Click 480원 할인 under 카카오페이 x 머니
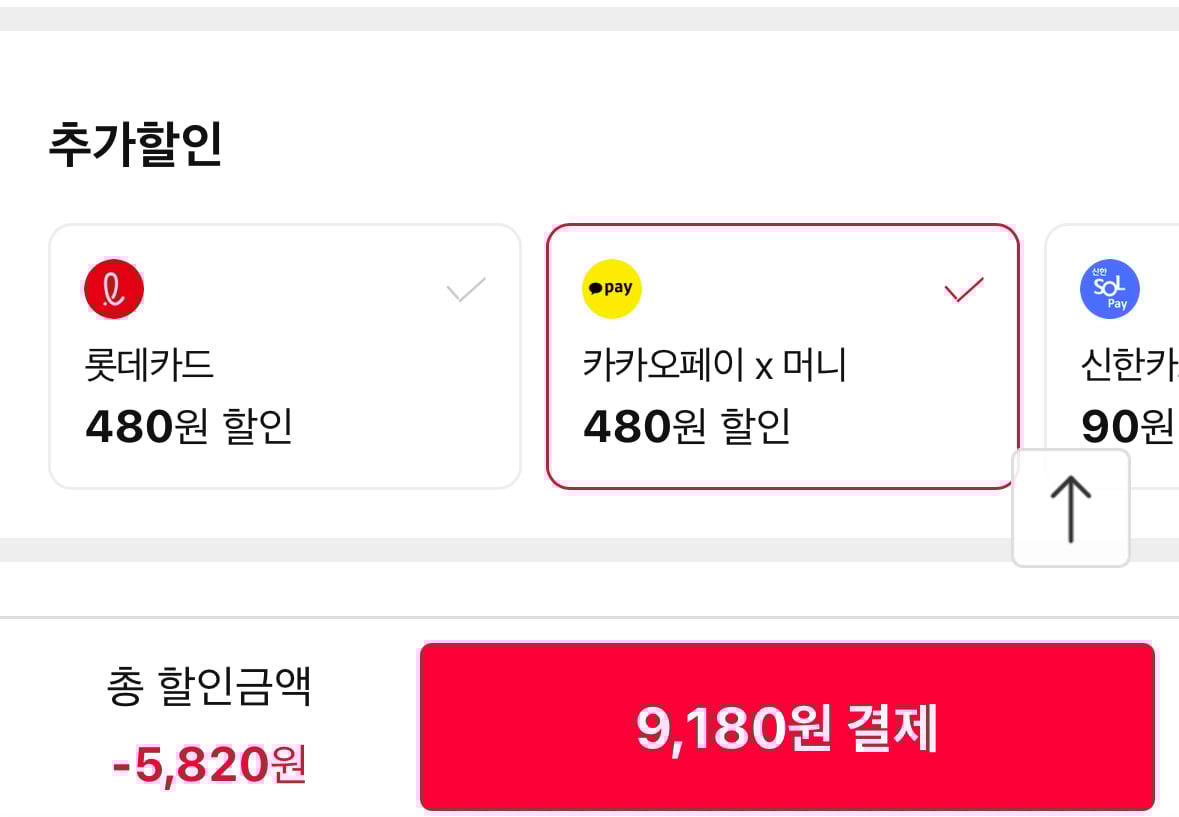This screenshot has width=1179, height=817. pyautogui.click(x=687, y=427)
